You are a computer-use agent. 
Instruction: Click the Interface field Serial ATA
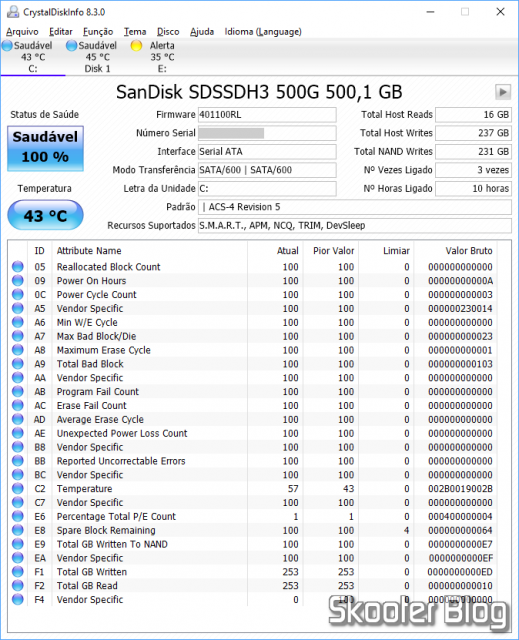pyautogui.click(x=267, y=151)
